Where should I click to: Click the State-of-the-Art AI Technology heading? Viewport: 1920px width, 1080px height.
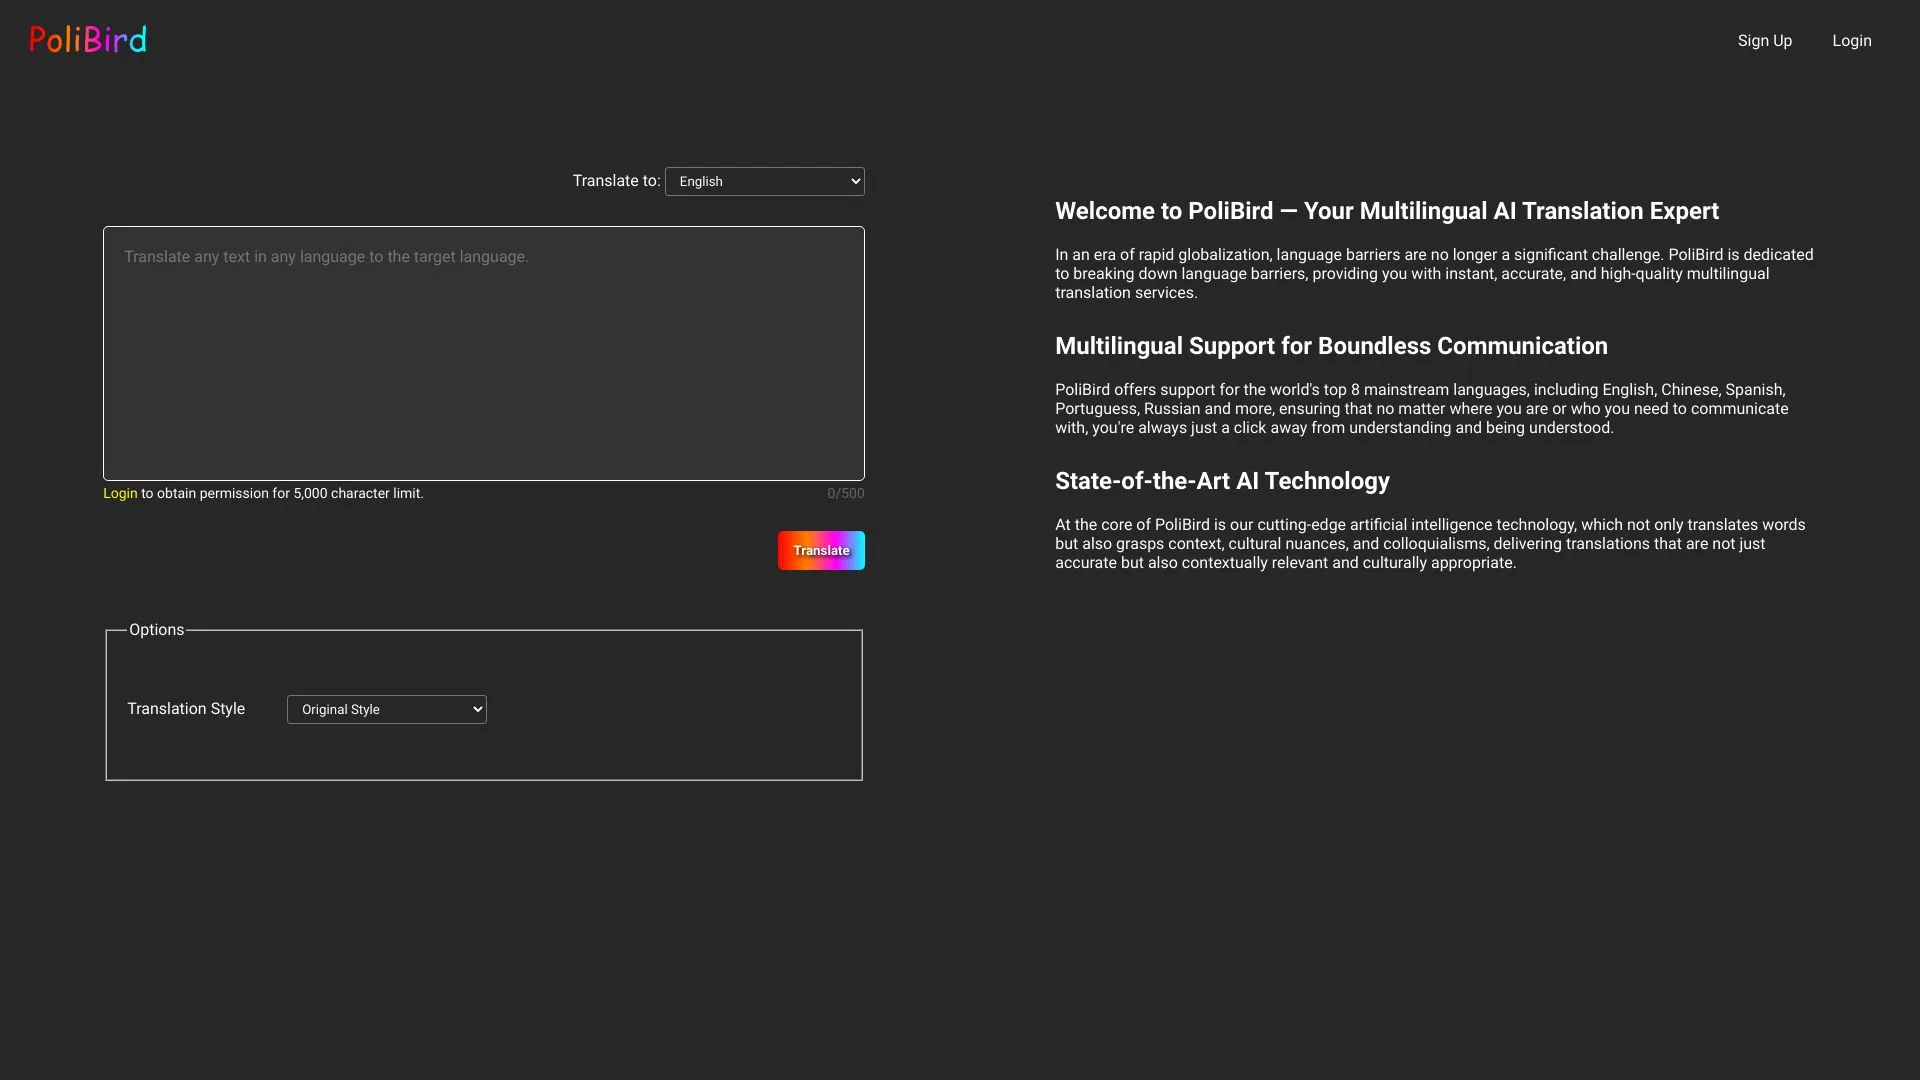(1221, 481)
